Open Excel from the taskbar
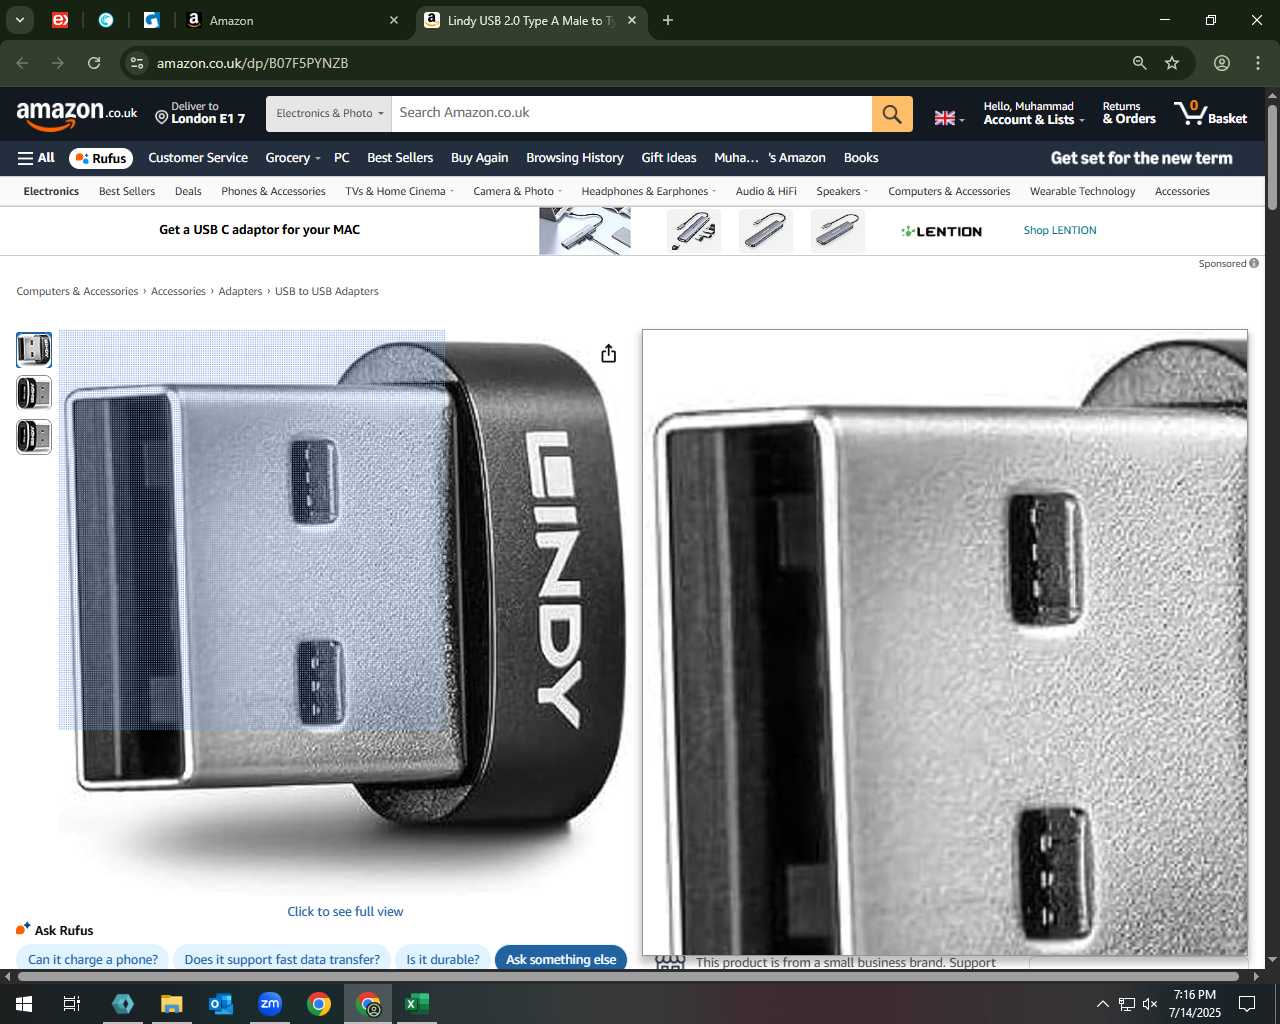This screenshot has width=1280, height=1024. pos(417,1004)
